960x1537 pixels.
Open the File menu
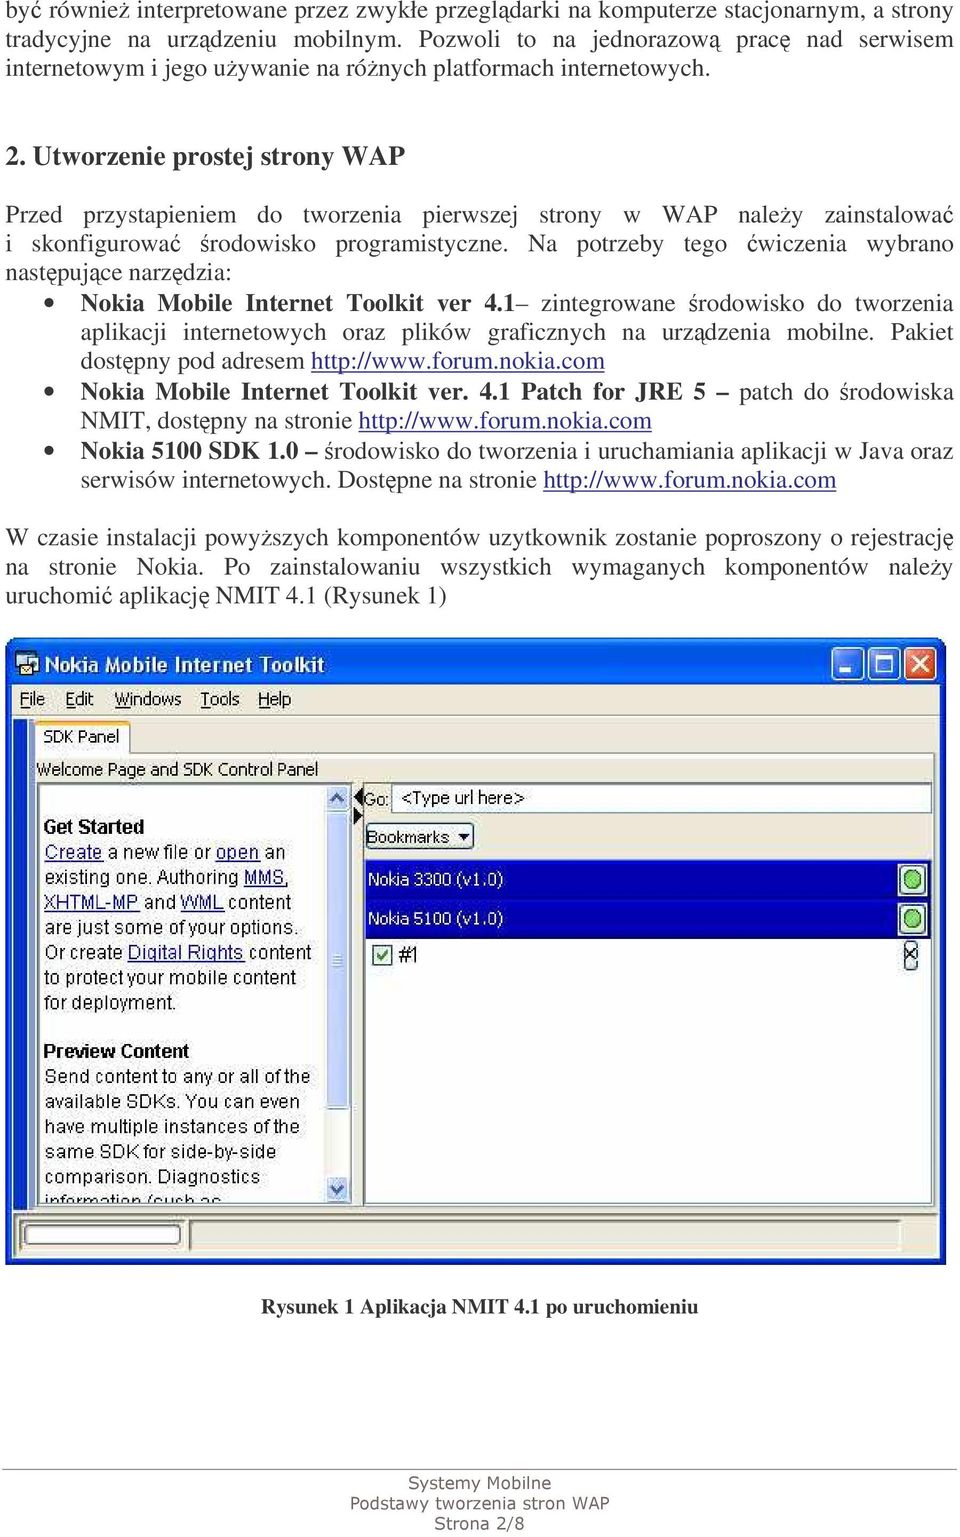(32, 699)
